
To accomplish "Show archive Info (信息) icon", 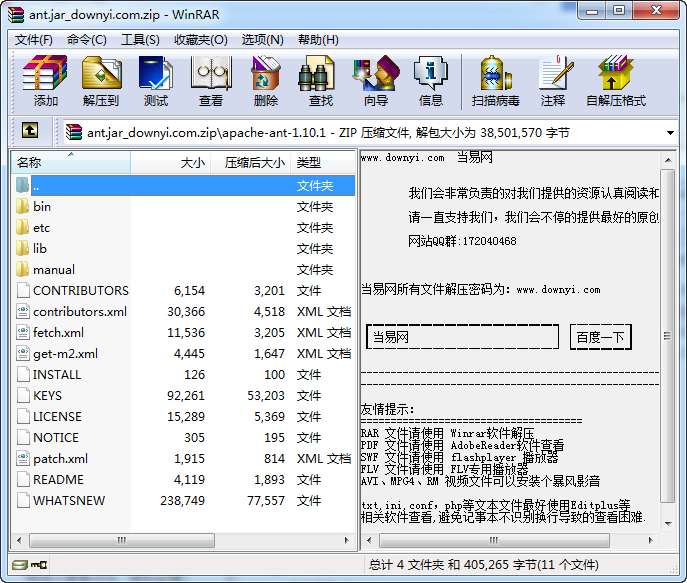I will 431,81.
